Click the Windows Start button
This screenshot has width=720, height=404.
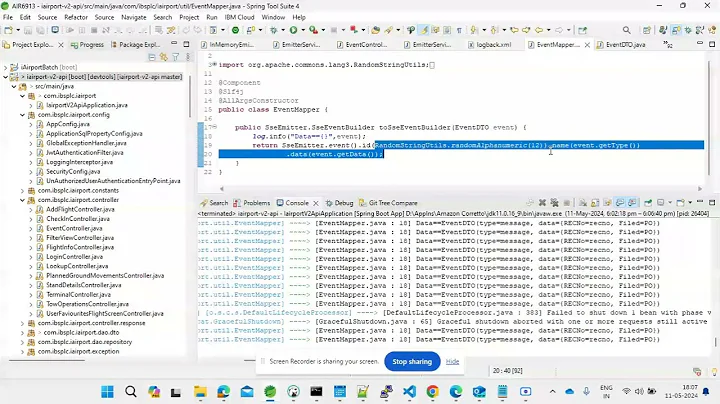(x=107, y=392)
